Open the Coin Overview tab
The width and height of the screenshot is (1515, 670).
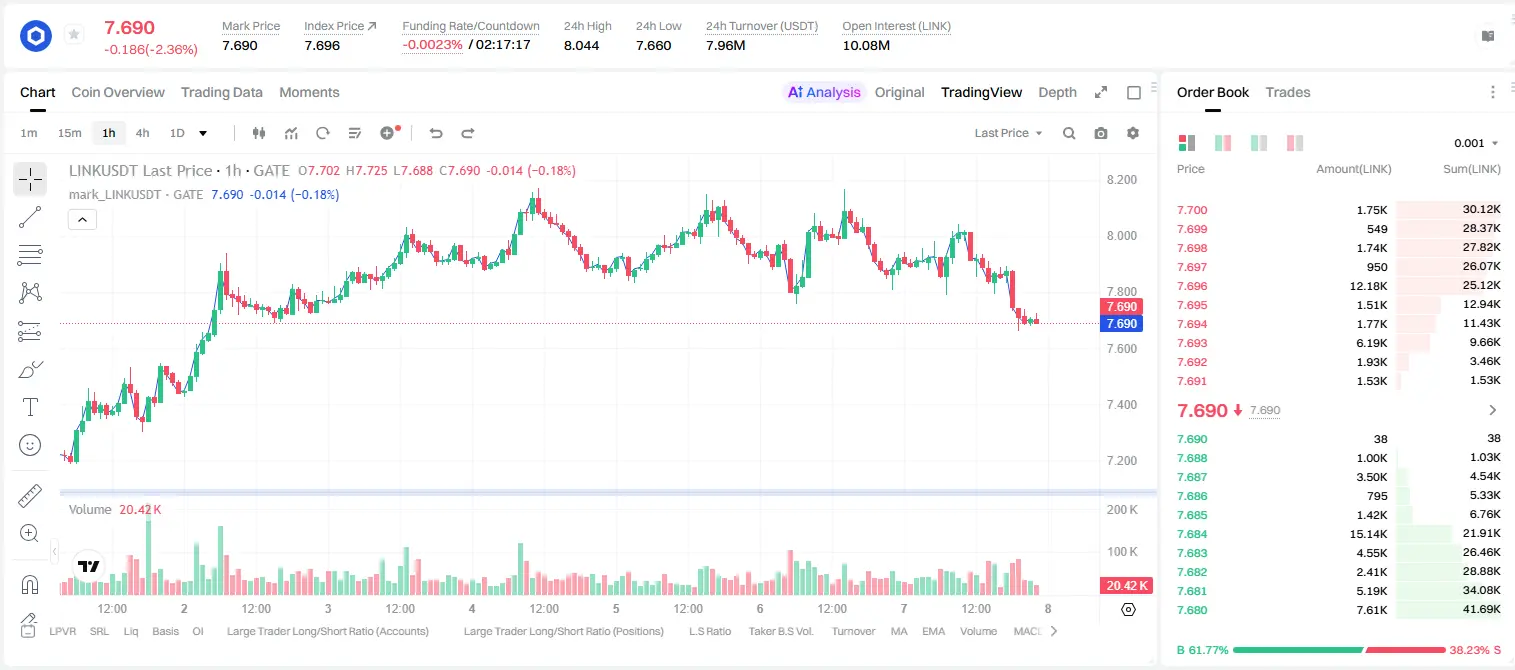[118, 92]
